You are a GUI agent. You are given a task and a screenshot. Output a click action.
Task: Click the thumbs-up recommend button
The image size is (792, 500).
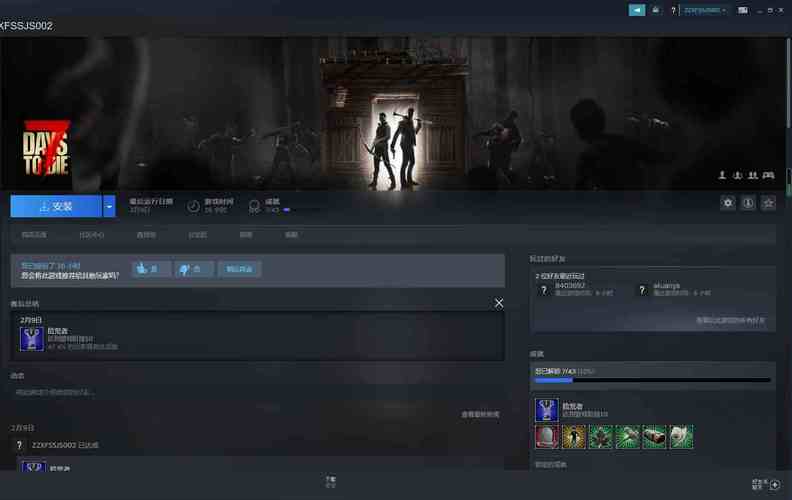pos(152,269)
